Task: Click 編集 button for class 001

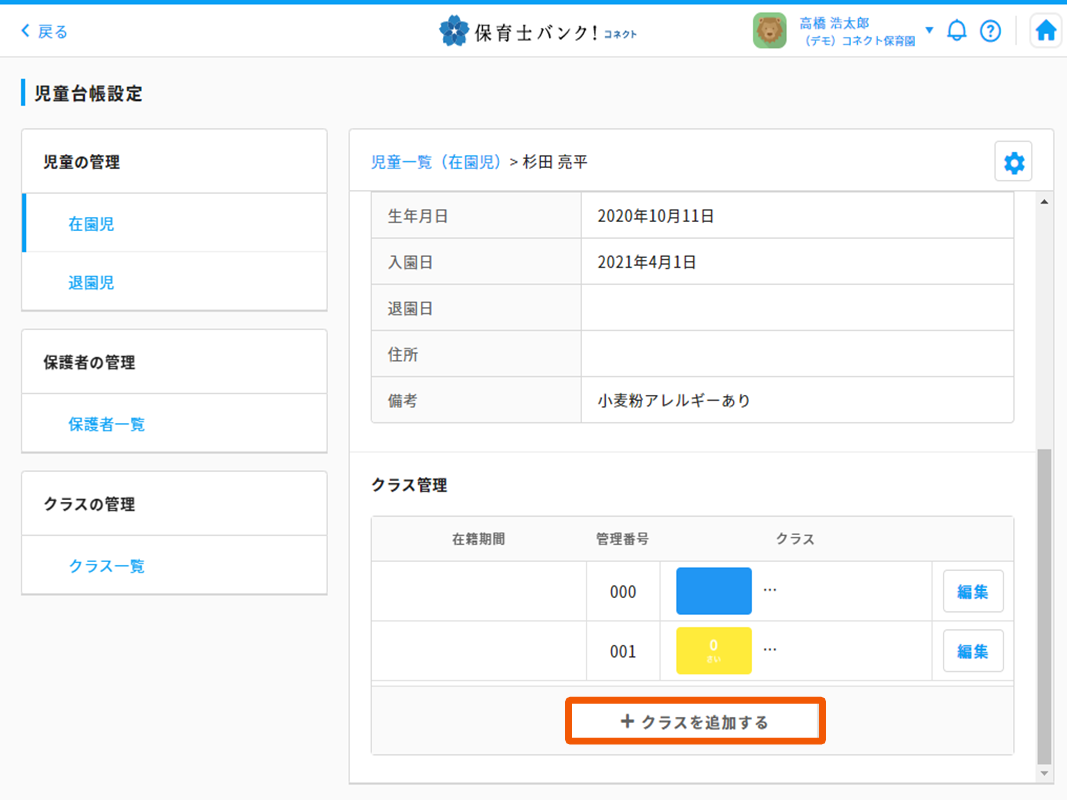Action: 972,651
